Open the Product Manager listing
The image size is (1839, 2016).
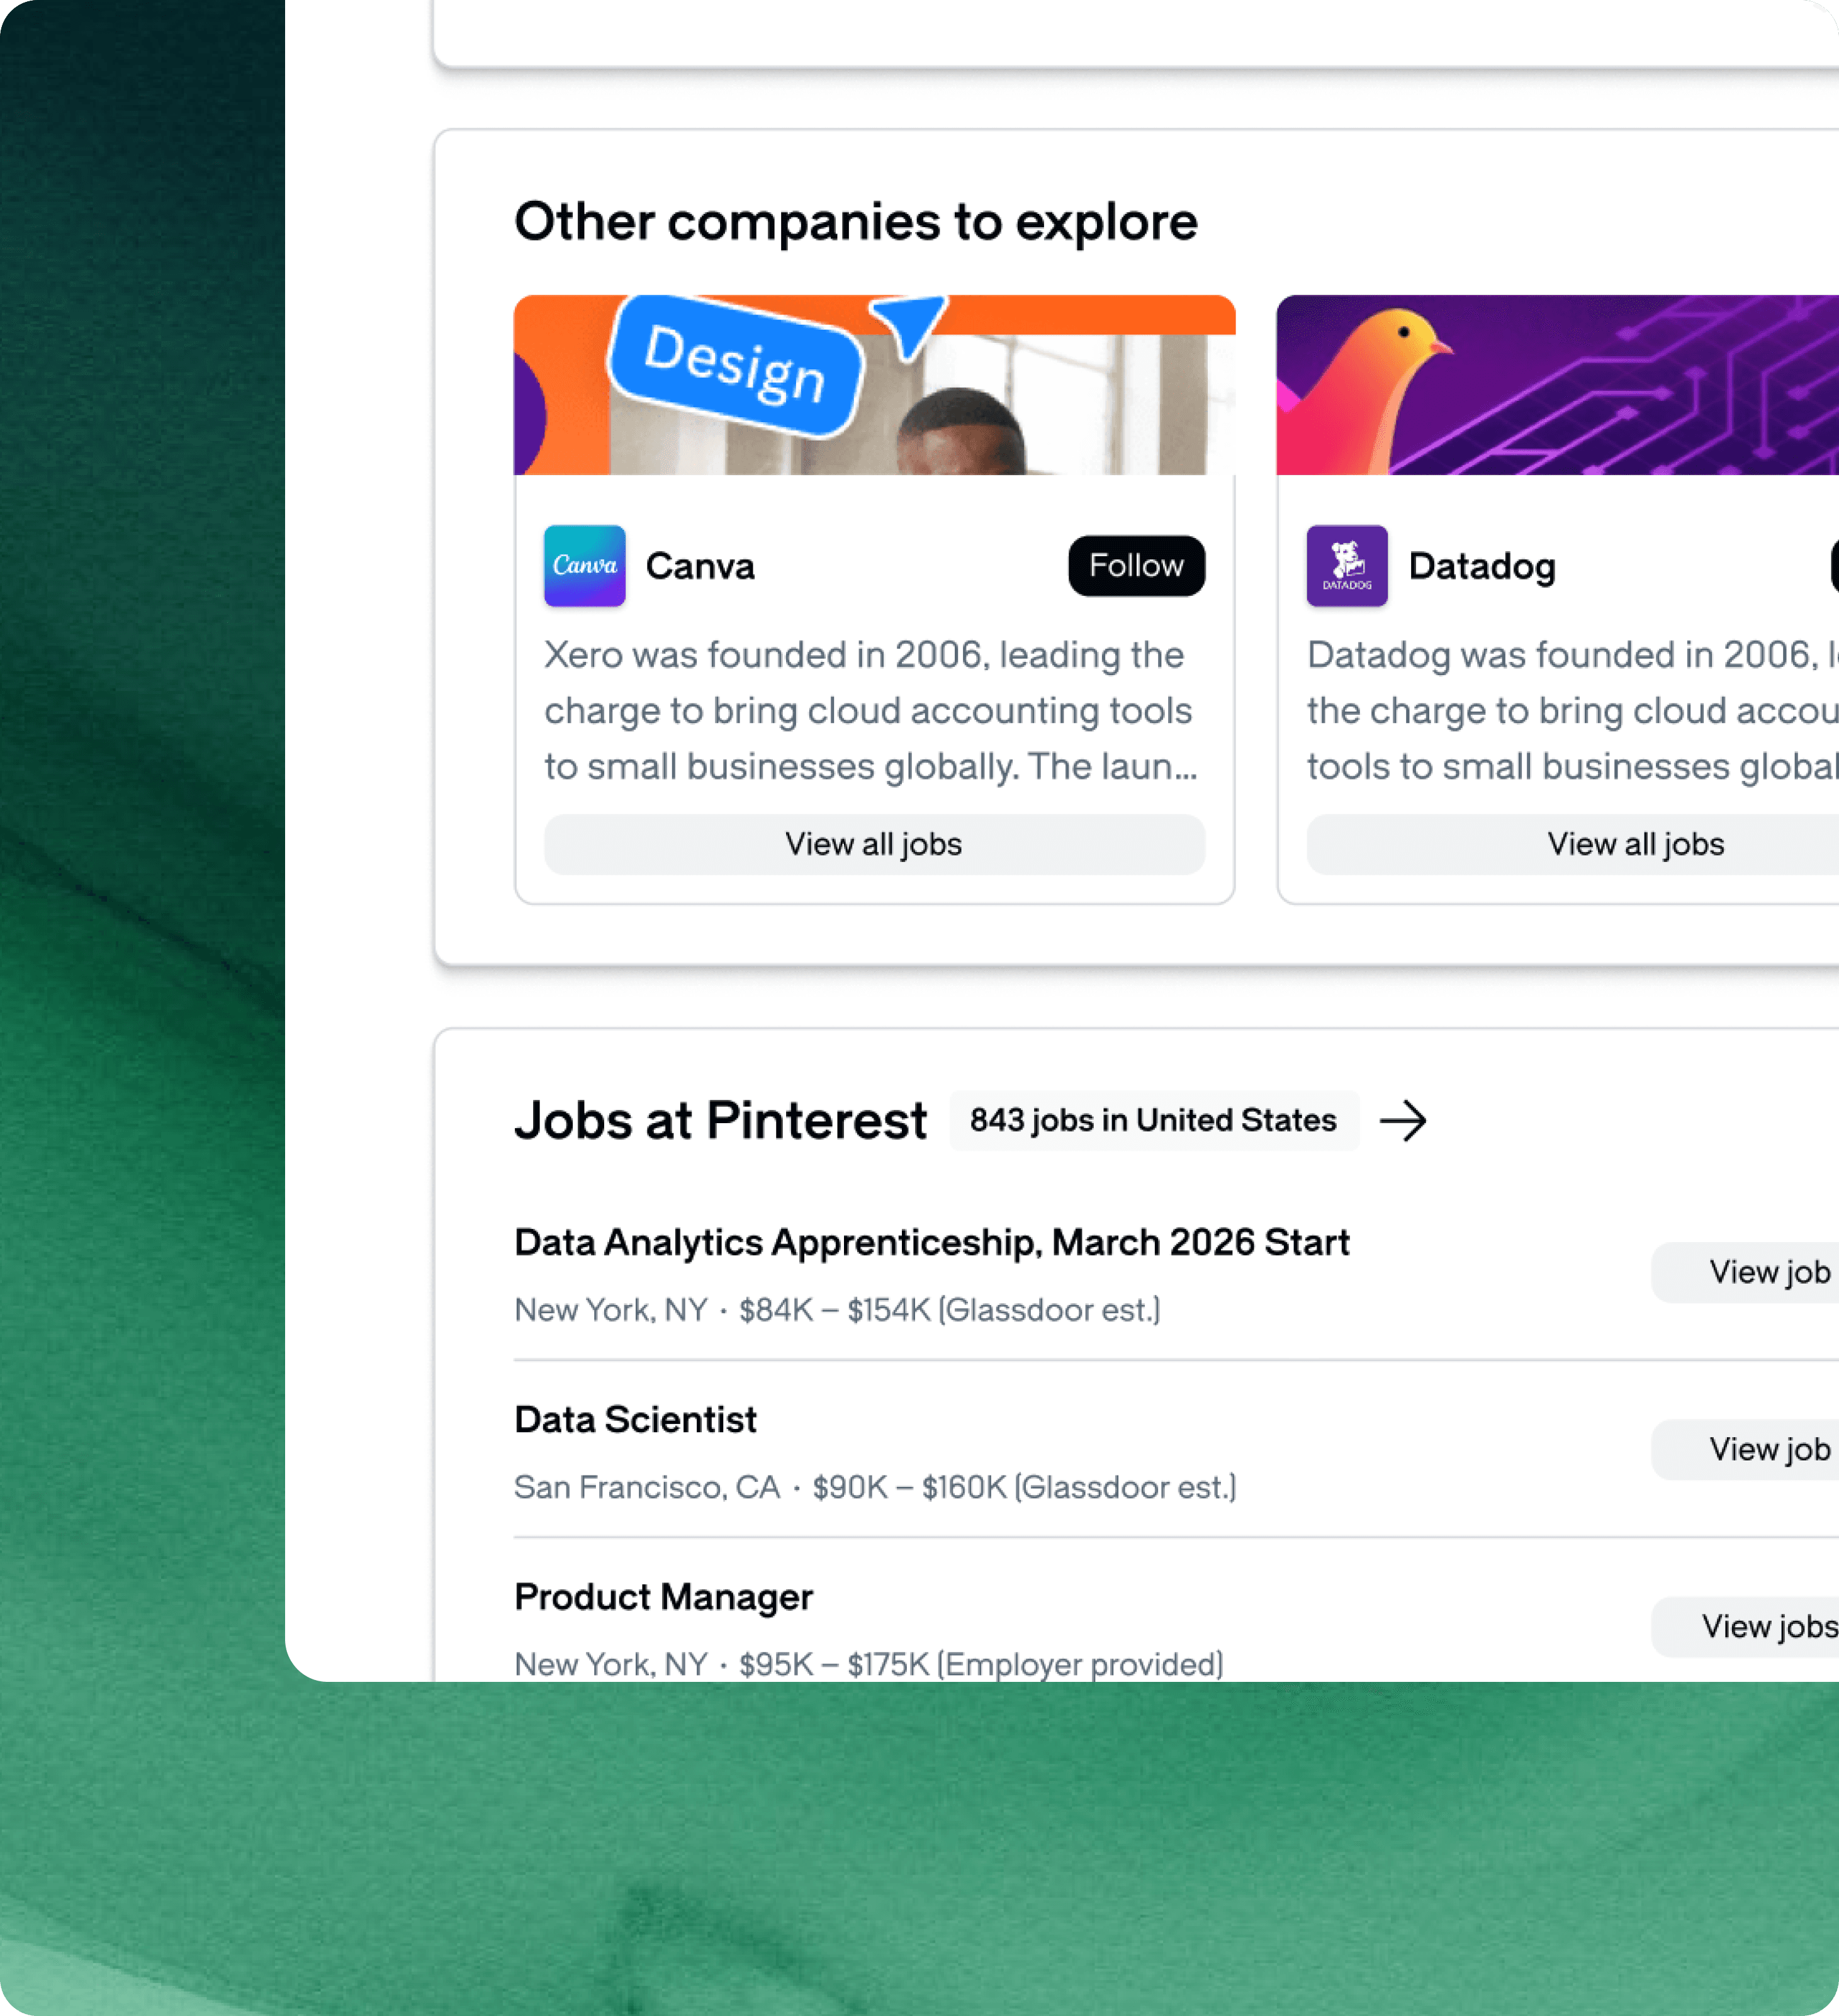(662, 1596)
